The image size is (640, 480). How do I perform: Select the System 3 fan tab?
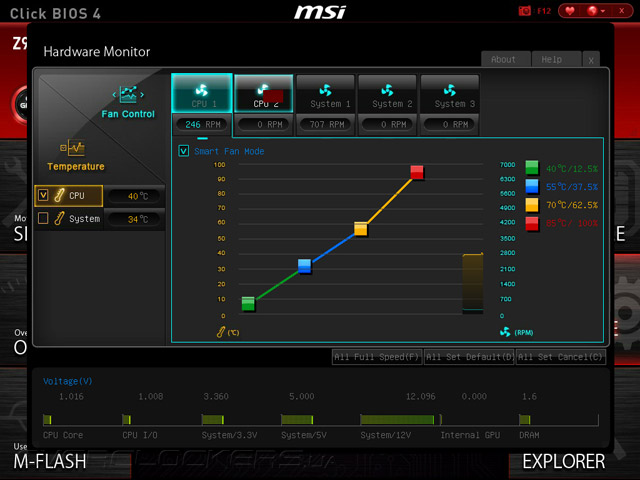click(449, 93)
